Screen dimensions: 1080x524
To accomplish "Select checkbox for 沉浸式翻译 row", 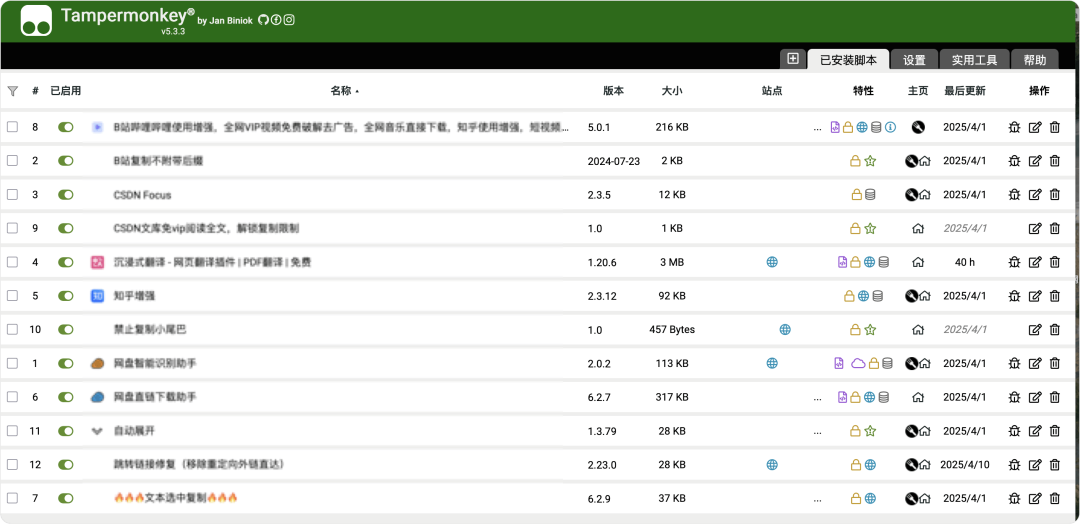I will click(x=12, y=262).
